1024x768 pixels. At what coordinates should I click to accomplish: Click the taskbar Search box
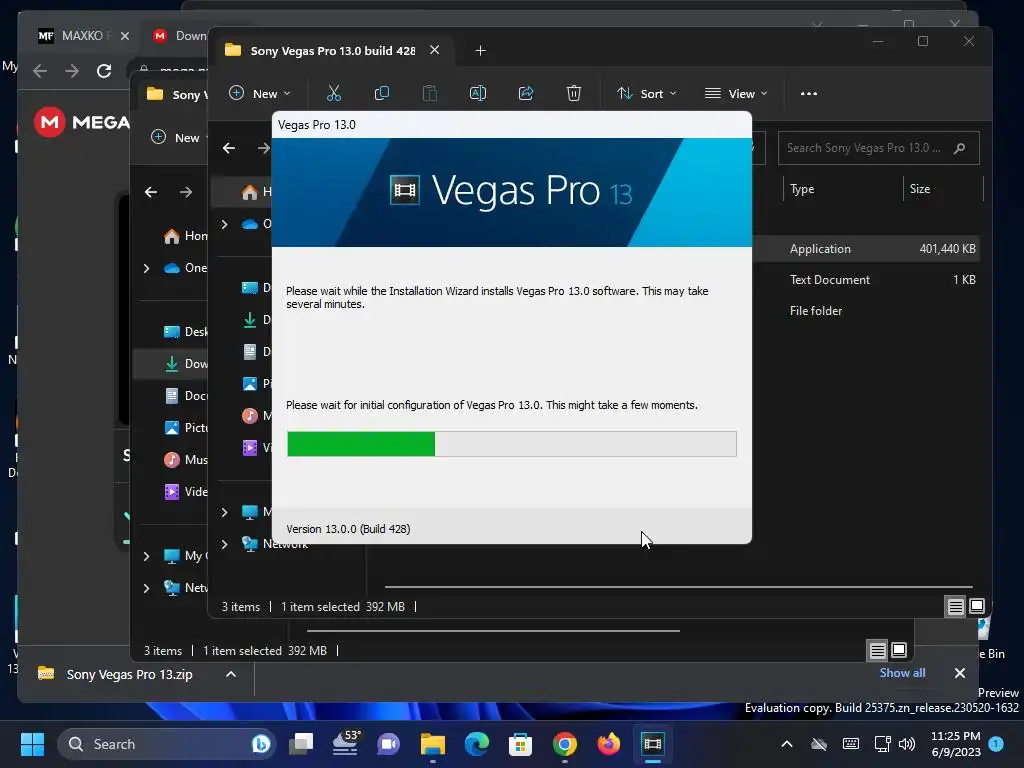tap(167, 744)
